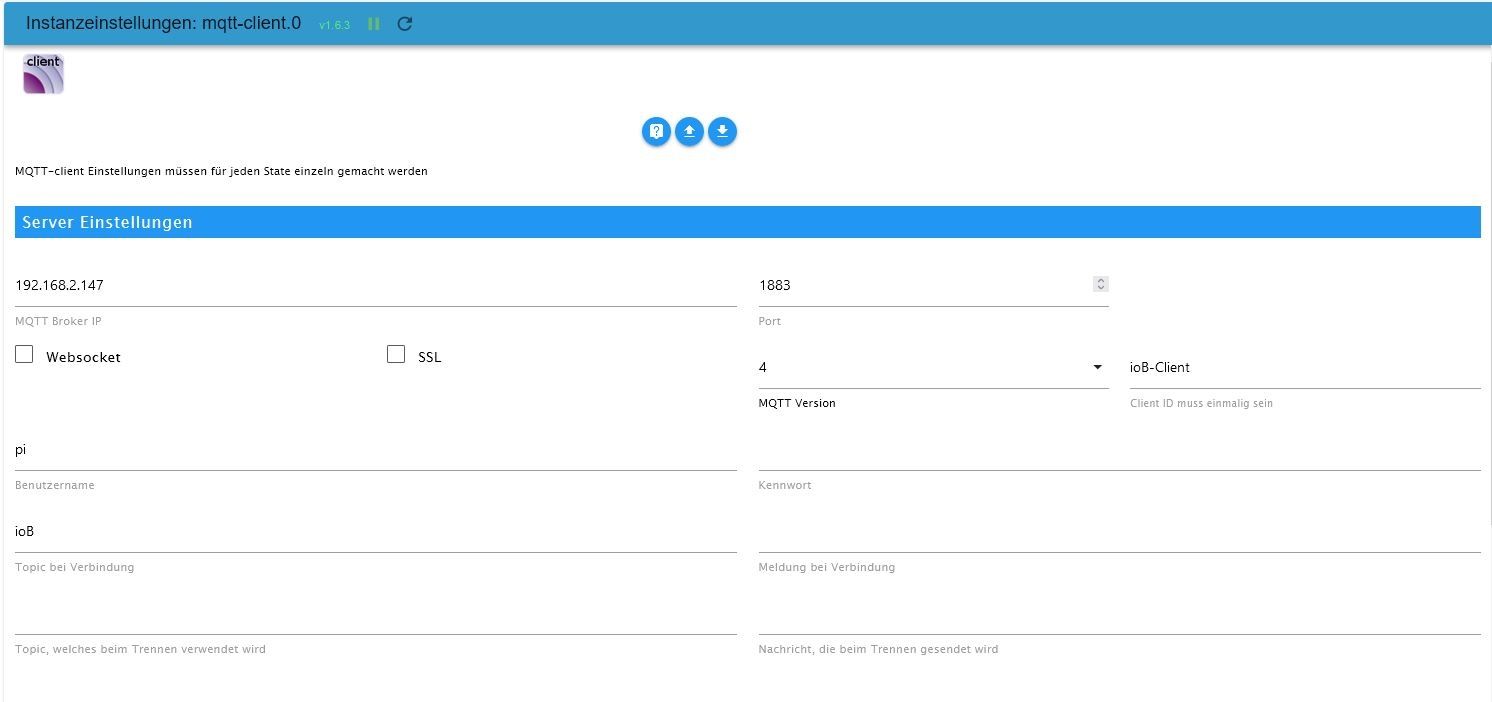Viewport: 1492px width, 702px height.
Task: Click the MQTT Broker IP field
Action: click(376, 286)
